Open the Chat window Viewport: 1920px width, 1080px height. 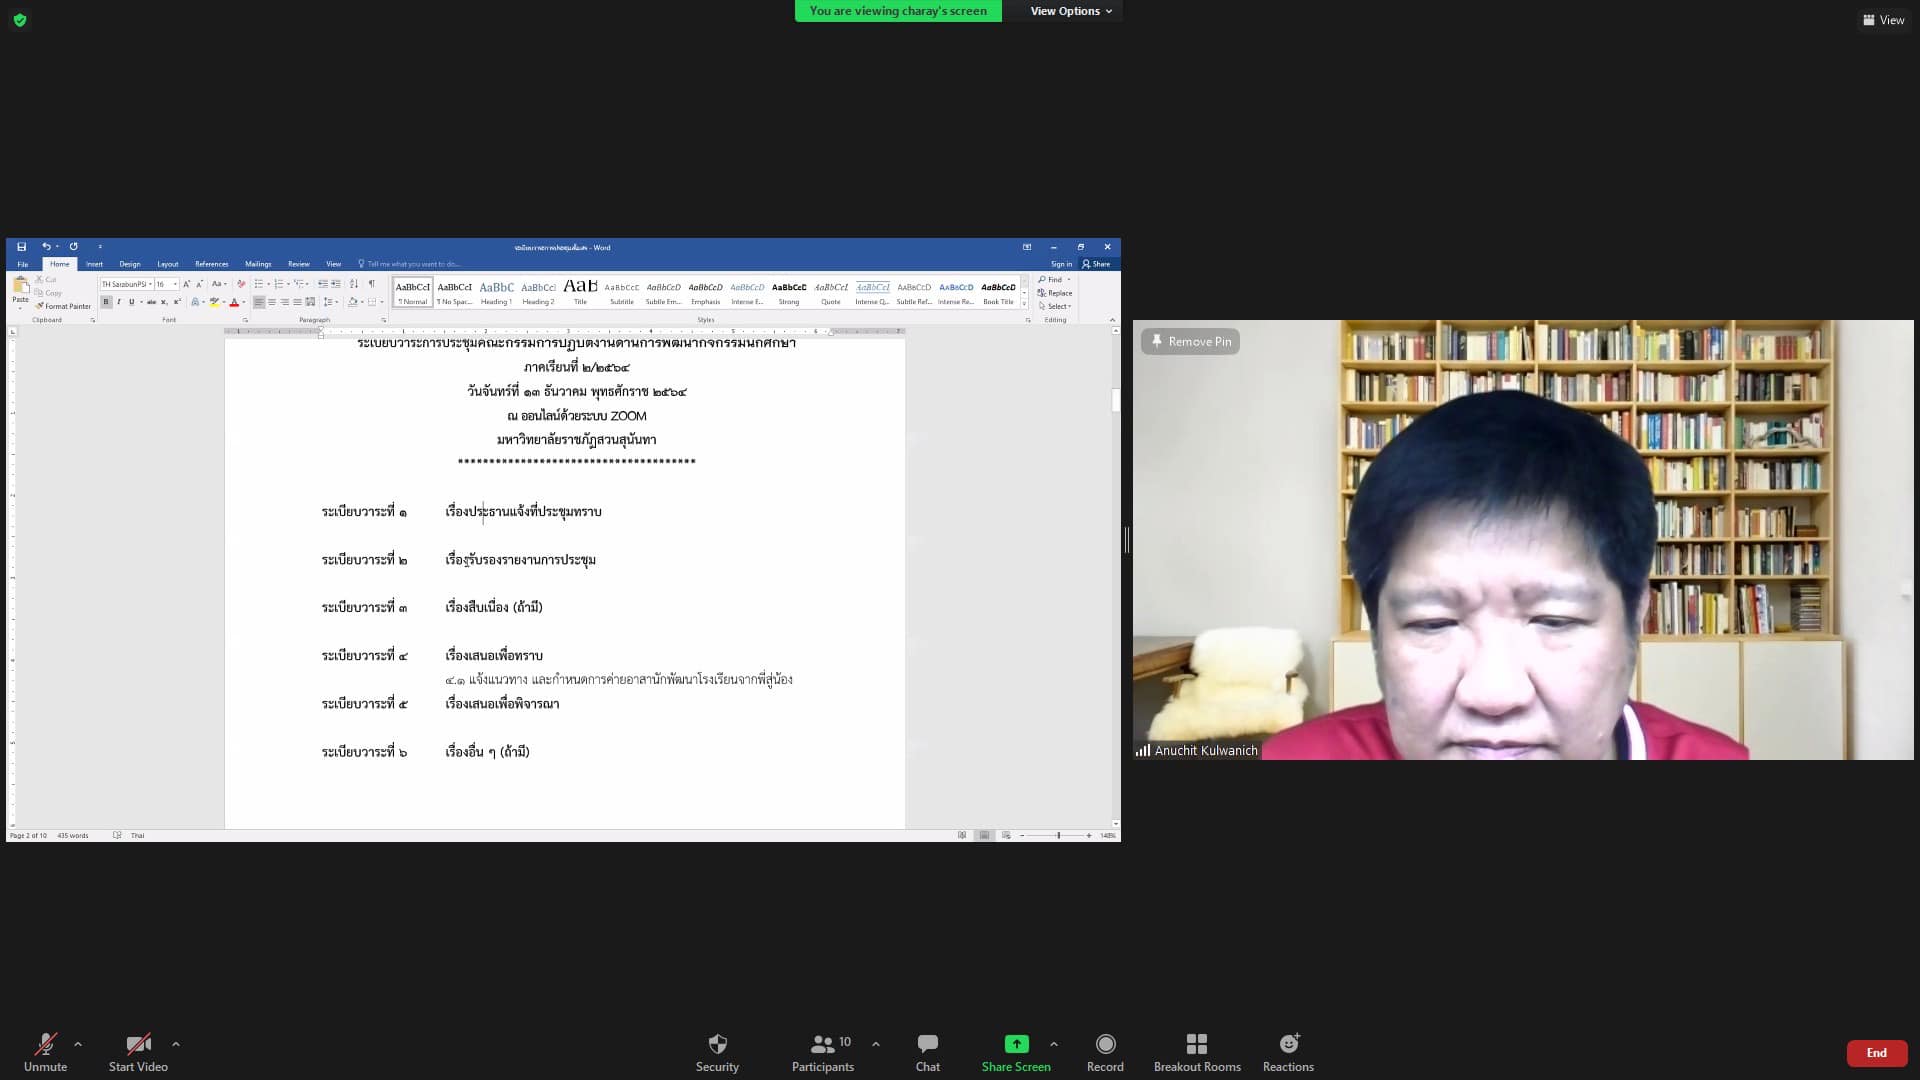pos(927,1052)
